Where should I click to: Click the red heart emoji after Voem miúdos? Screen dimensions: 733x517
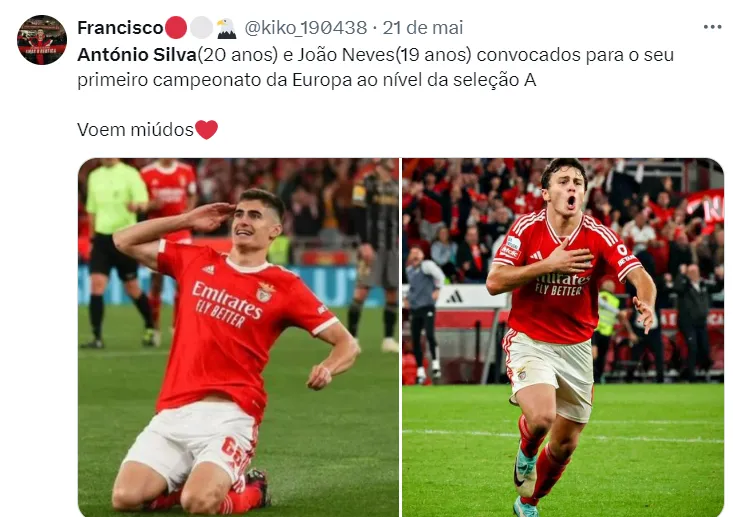click(206, 129)
